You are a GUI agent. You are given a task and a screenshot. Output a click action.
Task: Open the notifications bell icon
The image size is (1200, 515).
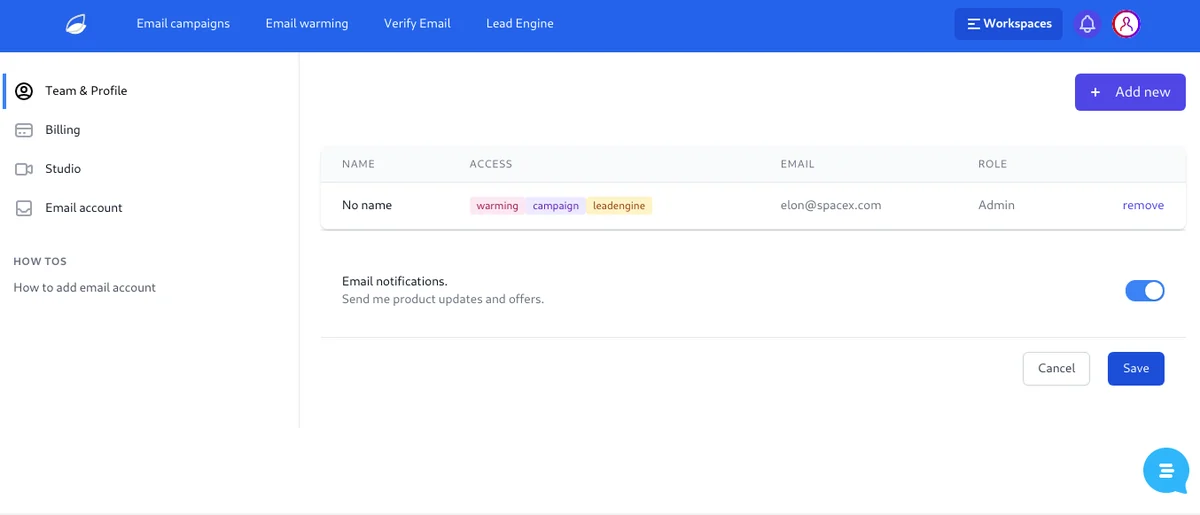tap(1088, 24)
